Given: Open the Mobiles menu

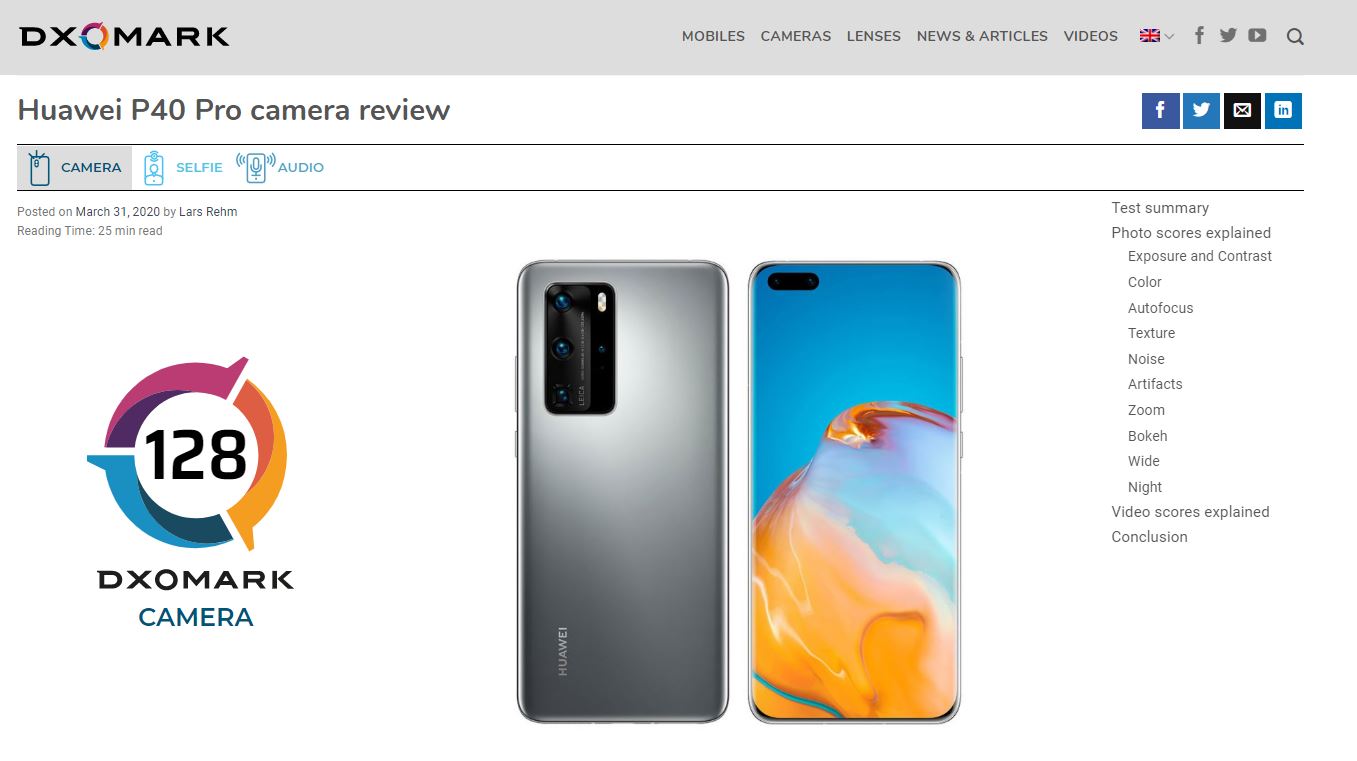Looking at the screenshot, I should (713, 36).
